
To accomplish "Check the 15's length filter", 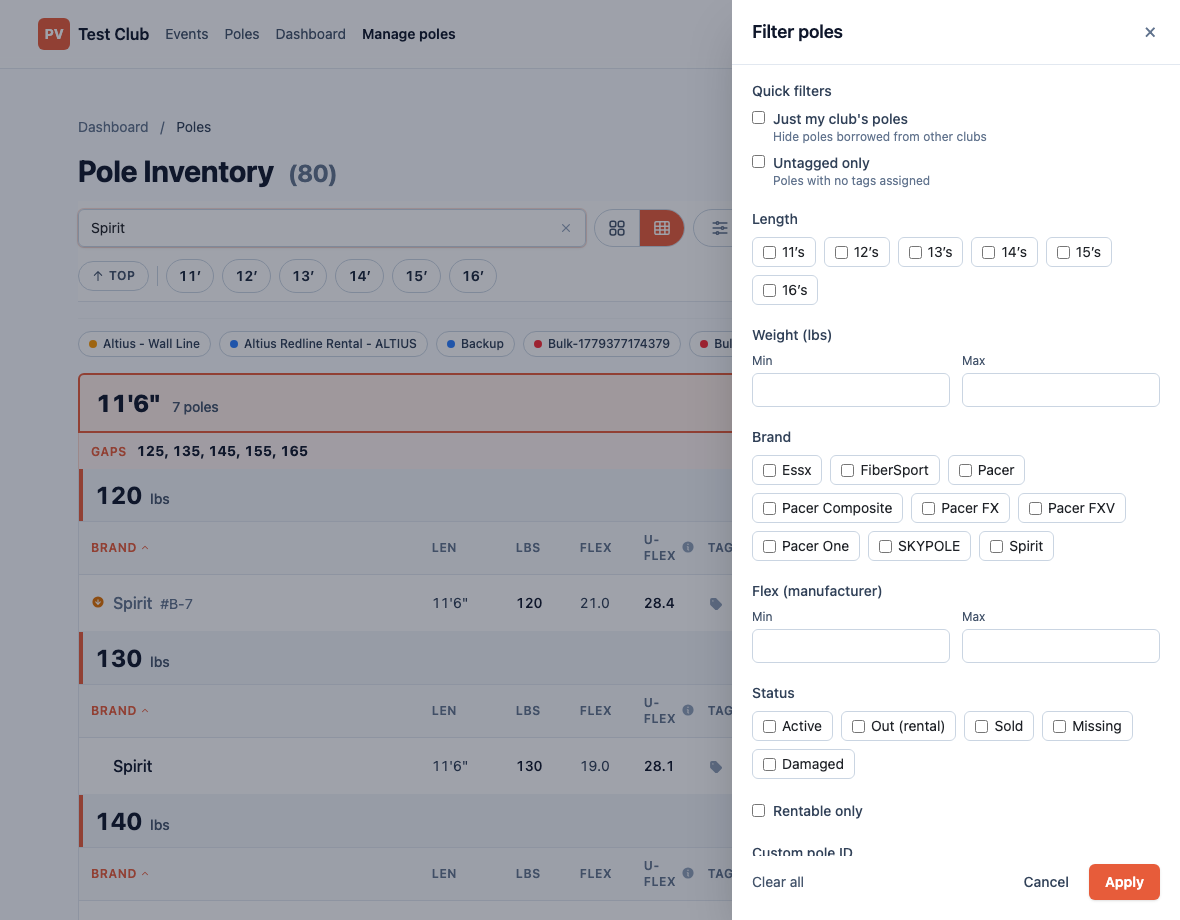I will pyautogui.click(x=1063, y=253).
